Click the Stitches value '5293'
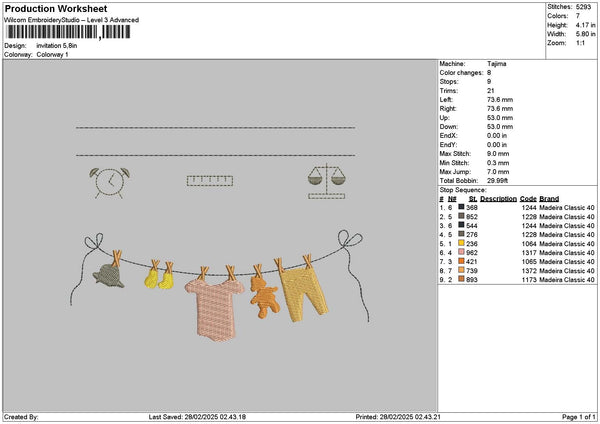This screenshot has height=424, width=600. coord(583,7)
